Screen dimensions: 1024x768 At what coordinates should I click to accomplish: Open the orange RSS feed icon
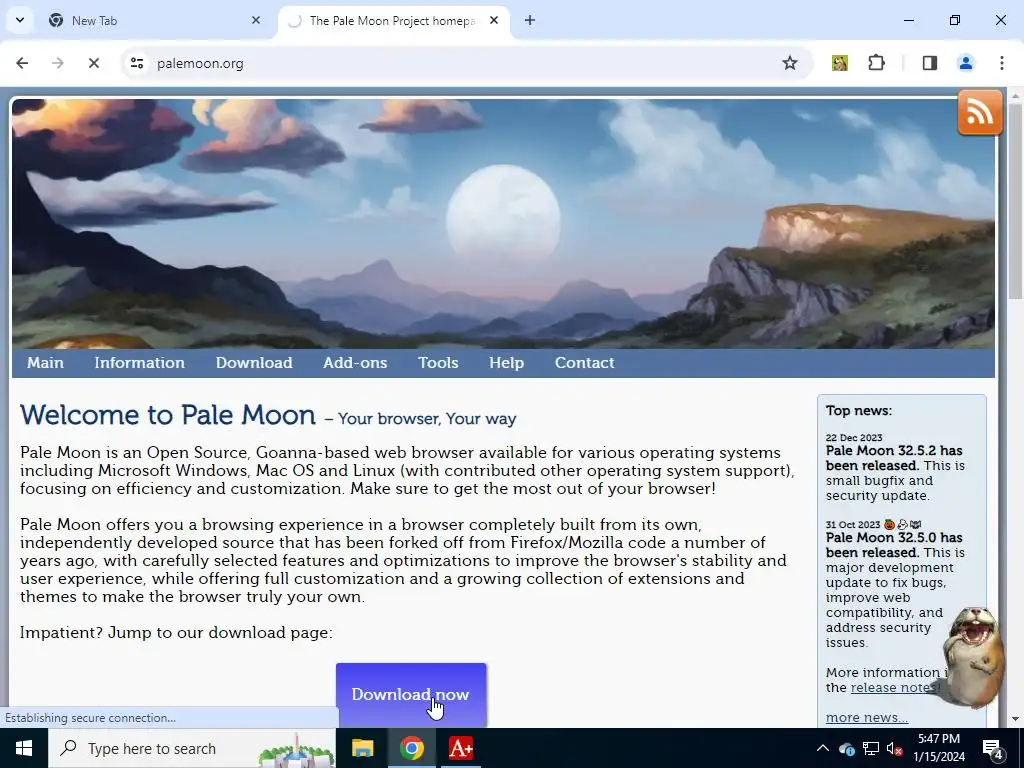(980, 112)
